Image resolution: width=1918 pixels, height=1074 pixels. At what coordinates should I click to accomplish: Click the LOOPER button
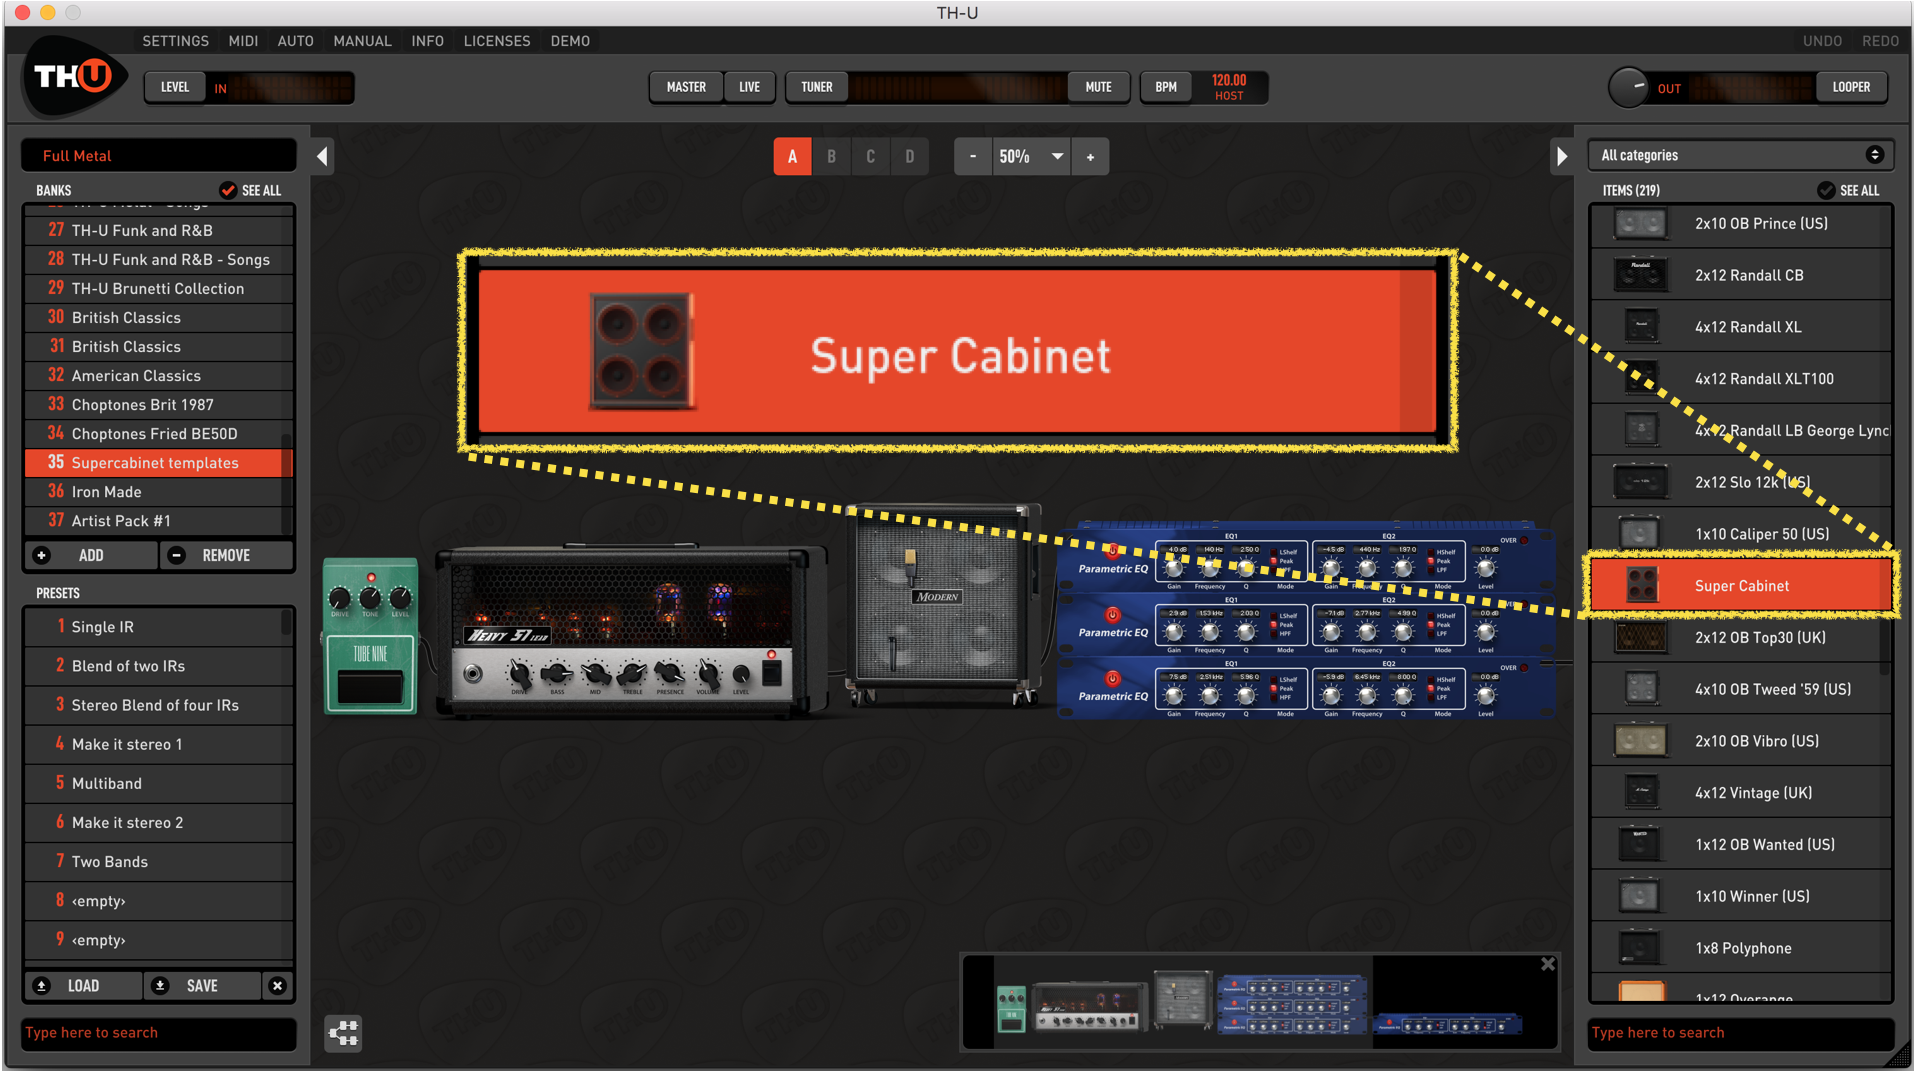click(x=1851, y=87)
